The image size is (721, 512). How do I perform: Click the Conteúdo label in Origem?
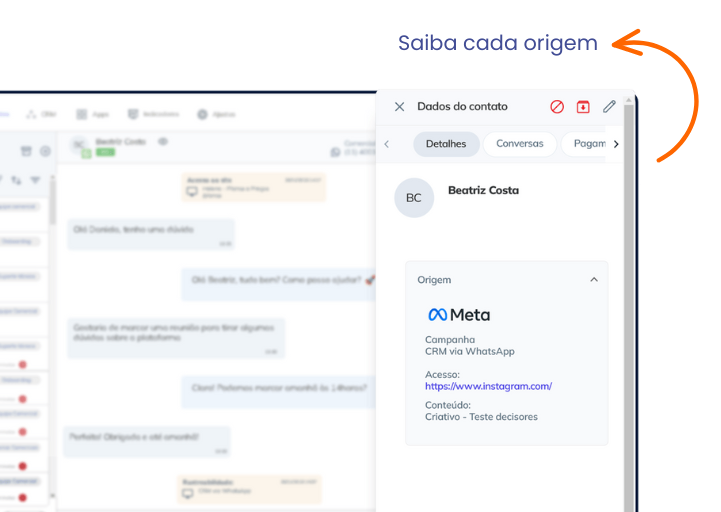point(448,405)
